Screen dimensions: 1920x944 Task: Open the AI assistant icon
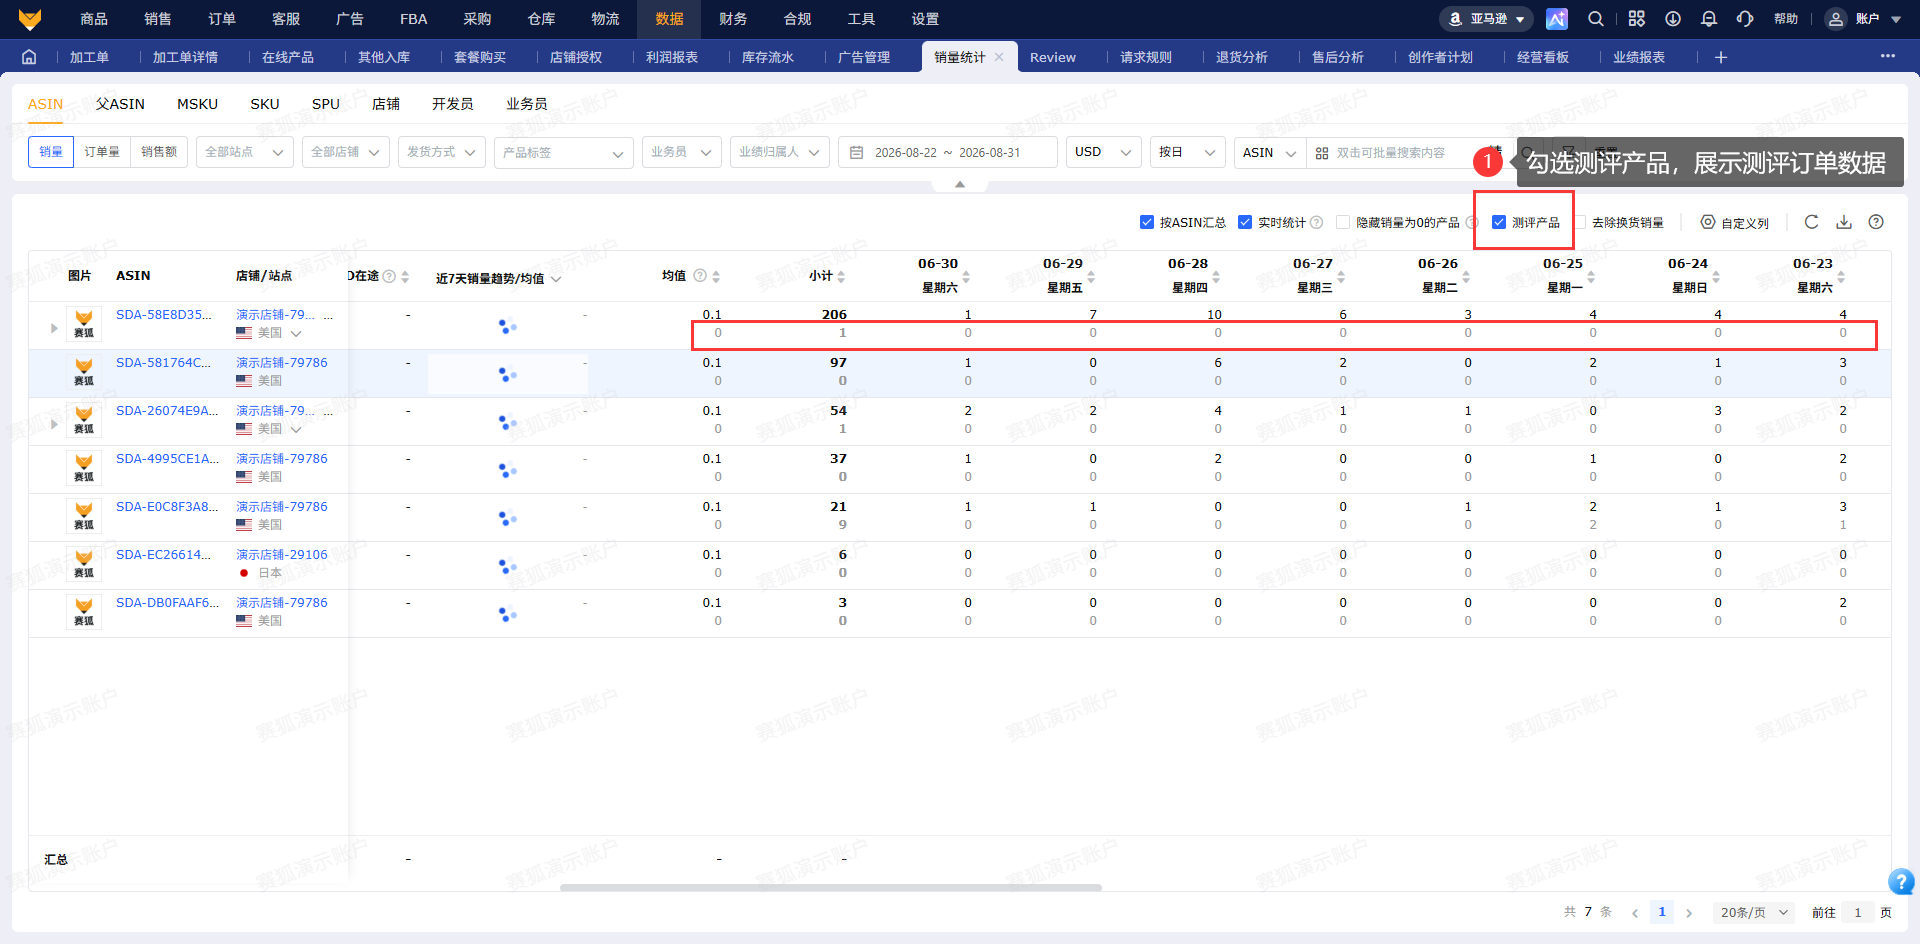pyautogui.click(x=1557, y=19)
